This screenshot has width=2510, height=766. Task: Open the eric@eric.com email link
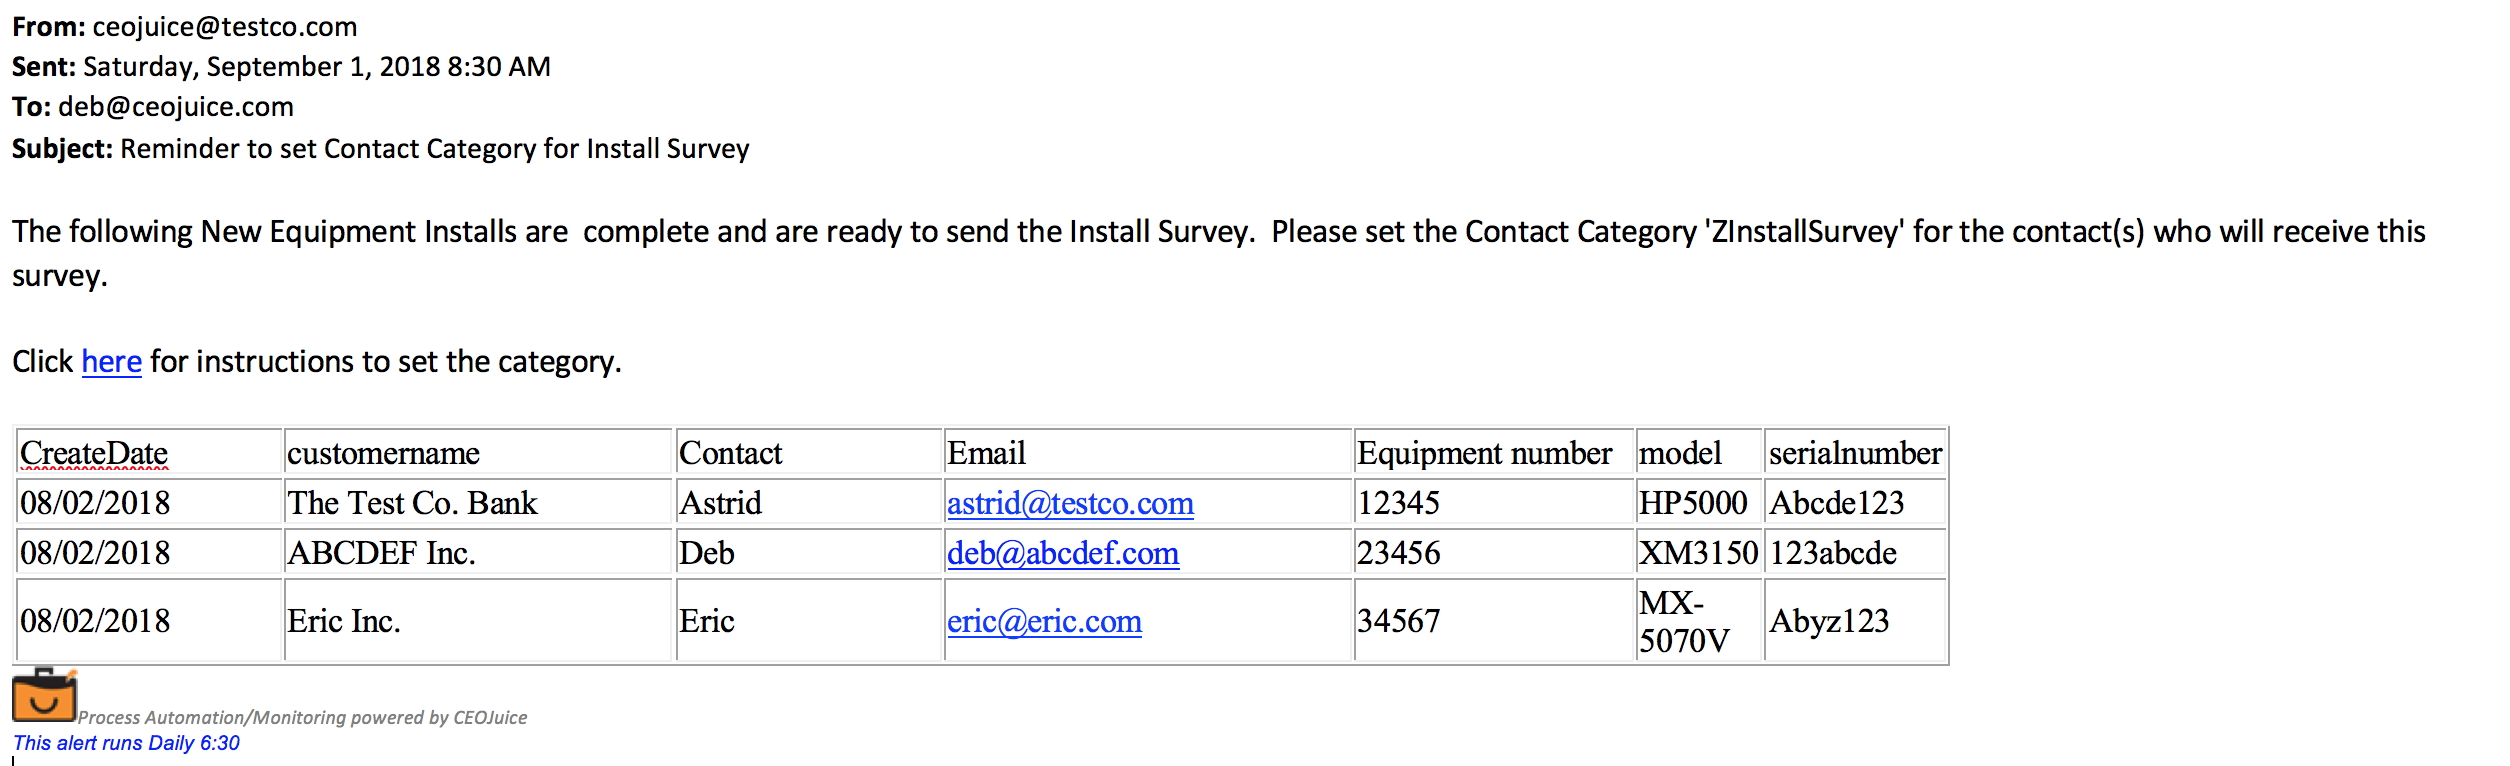tap(1044, 621)
